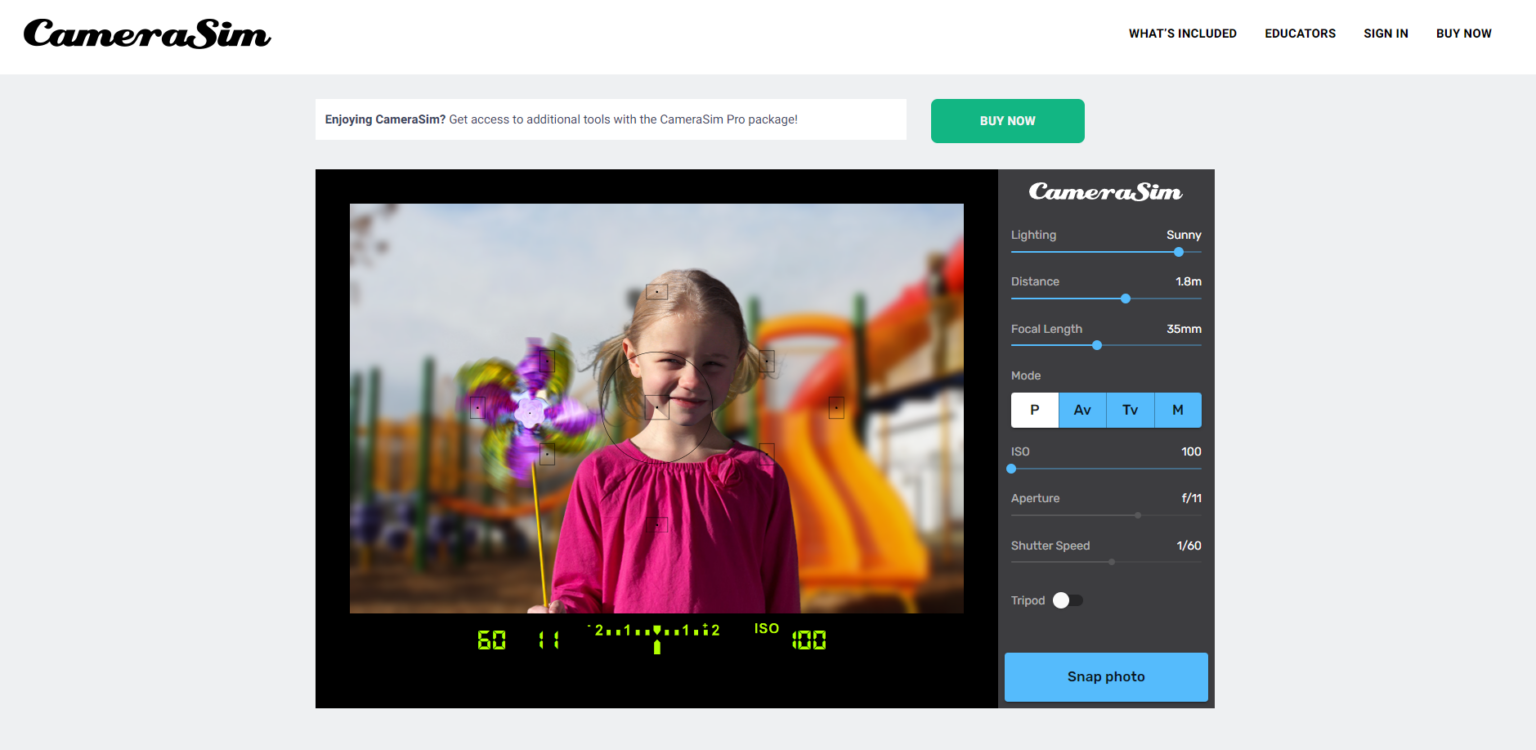1536x750 pixels.
Task: Select Av aperture priority mode
Action: coord(1082,410)
